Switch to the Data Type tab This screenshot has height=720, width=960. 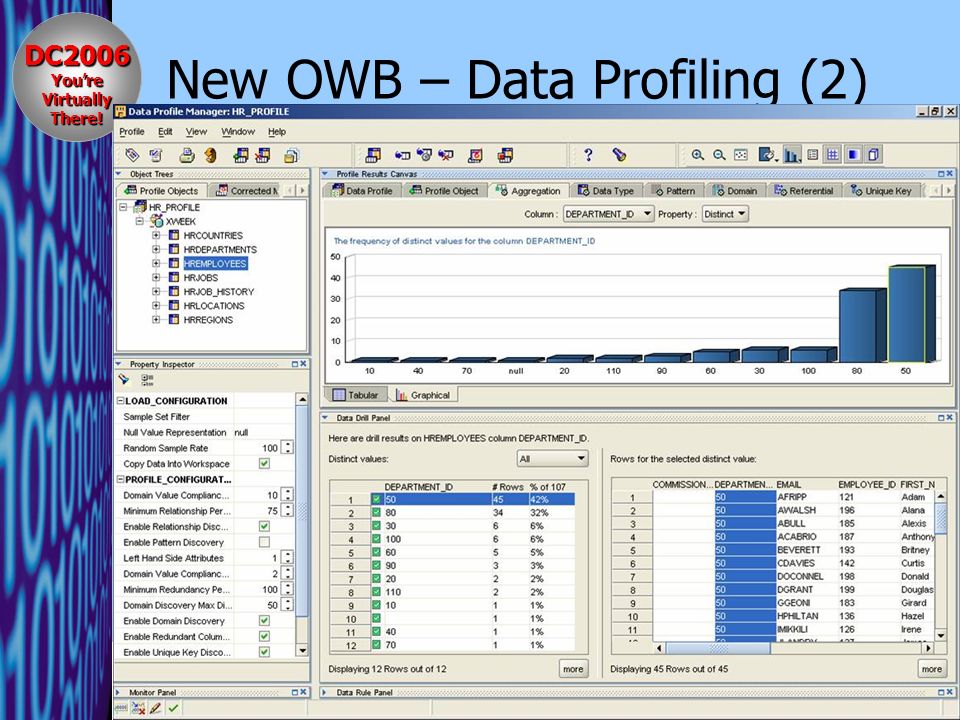[606, 190]
